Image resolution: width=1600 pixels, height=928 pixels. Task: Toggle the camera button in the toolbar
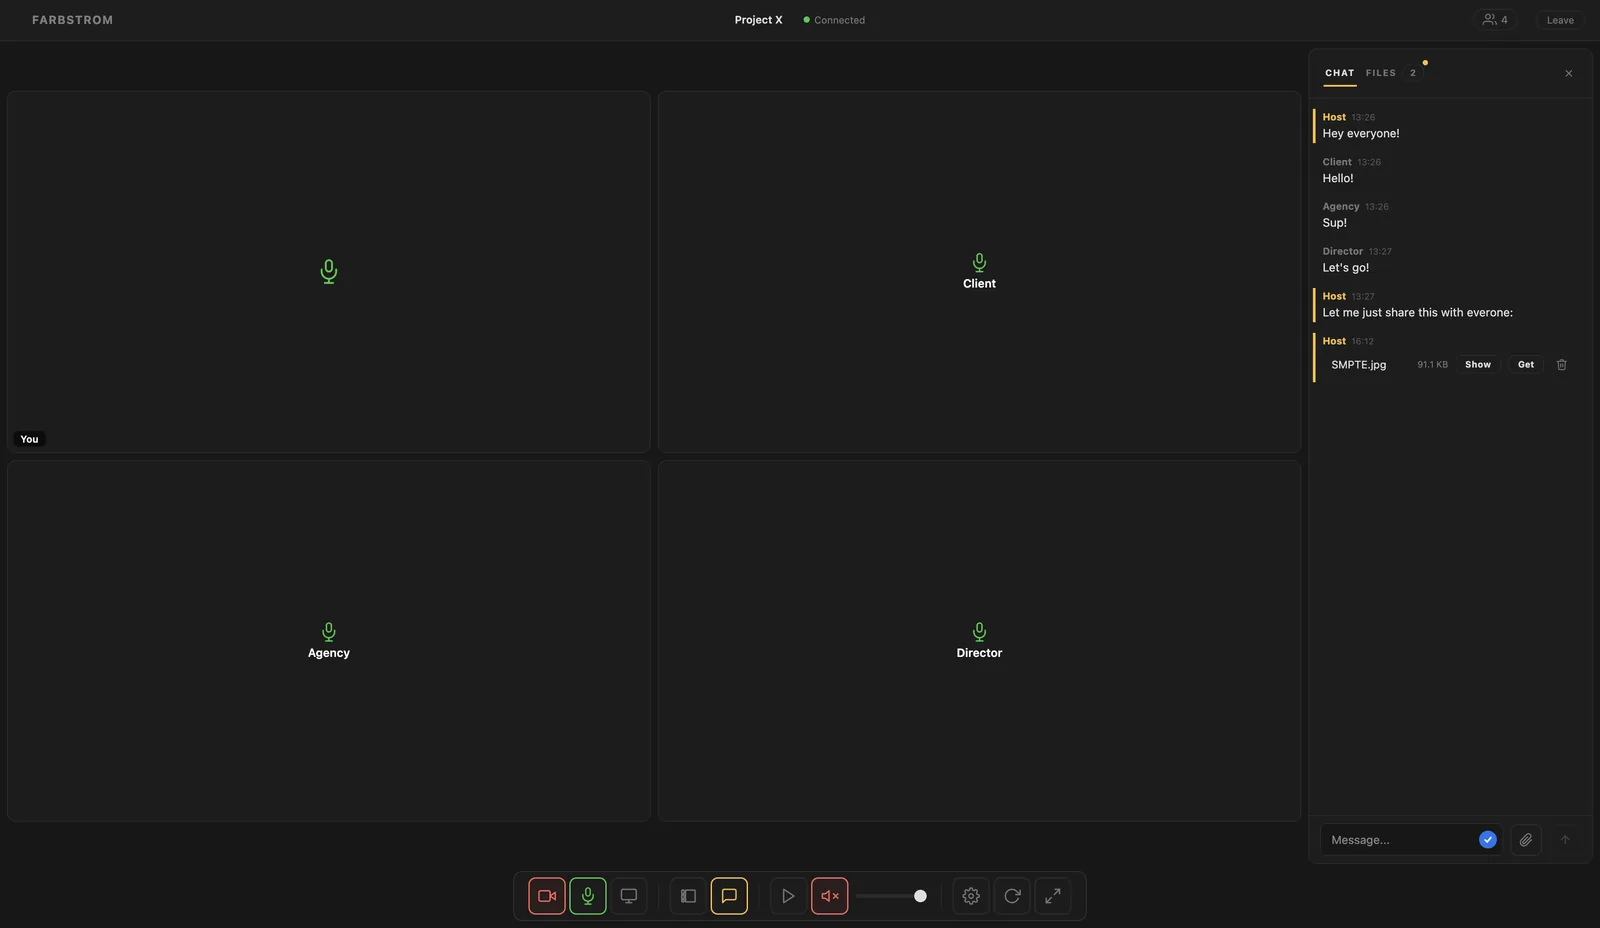[547, 896]
